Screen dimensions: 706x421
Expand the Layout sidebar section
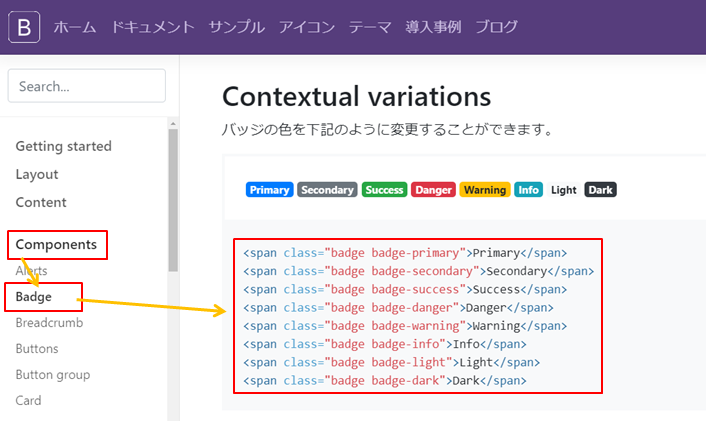(37, 174)
